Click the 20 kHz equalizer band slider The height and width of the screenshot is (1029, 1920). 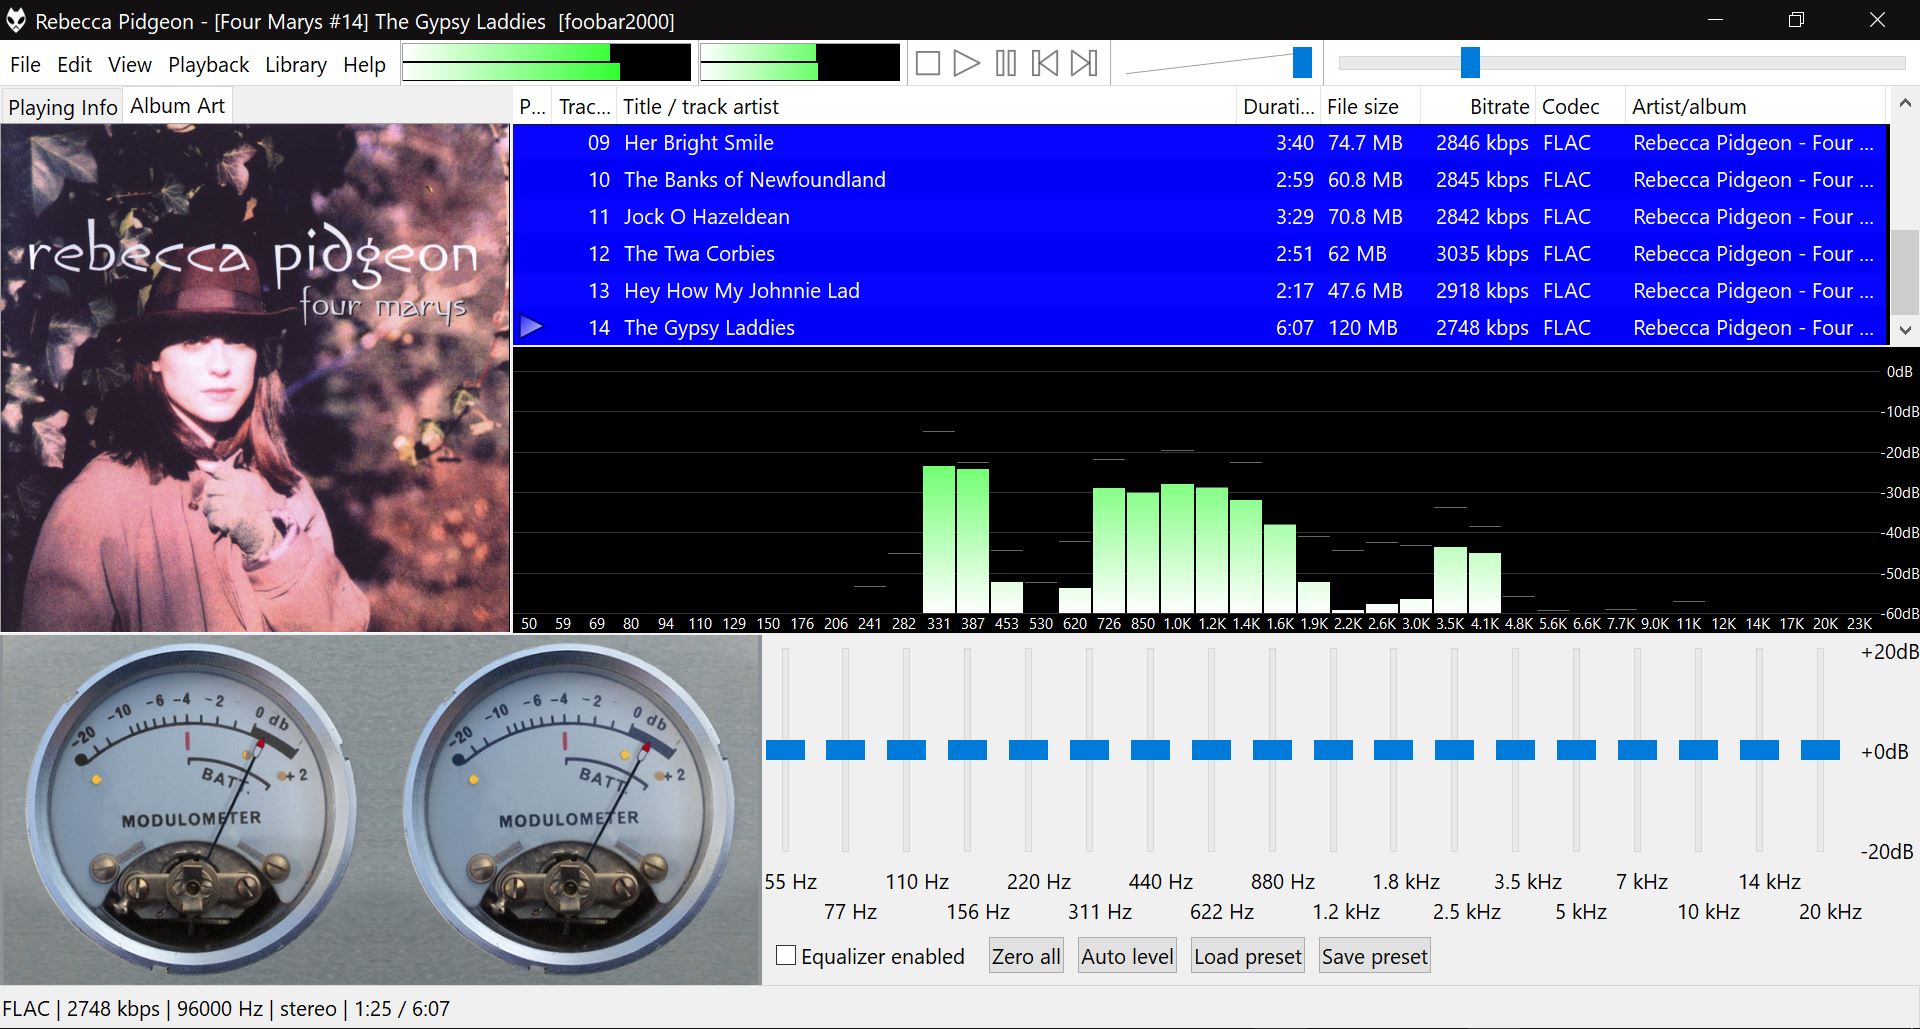1821,750
